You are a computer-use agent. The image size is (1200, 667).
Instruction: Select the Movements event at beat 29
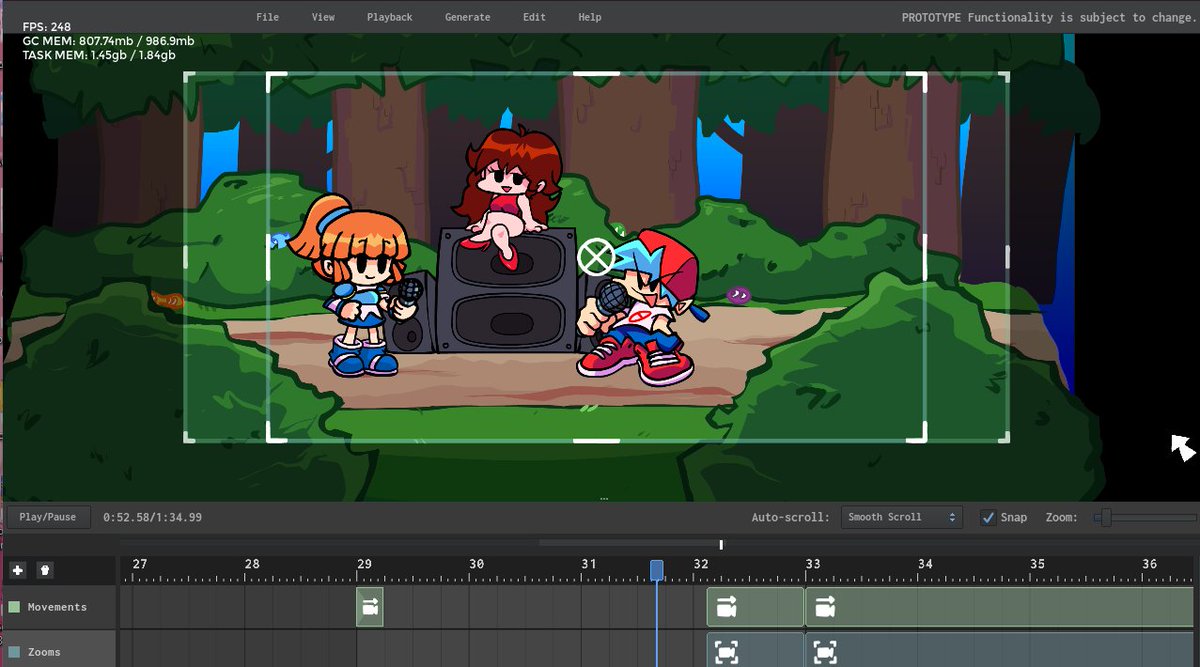point(370,607)
